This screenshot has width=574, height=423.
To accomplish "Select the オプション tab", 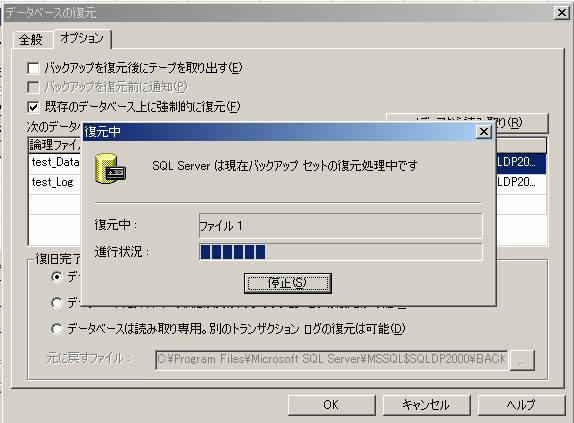I will click(82, 38).
